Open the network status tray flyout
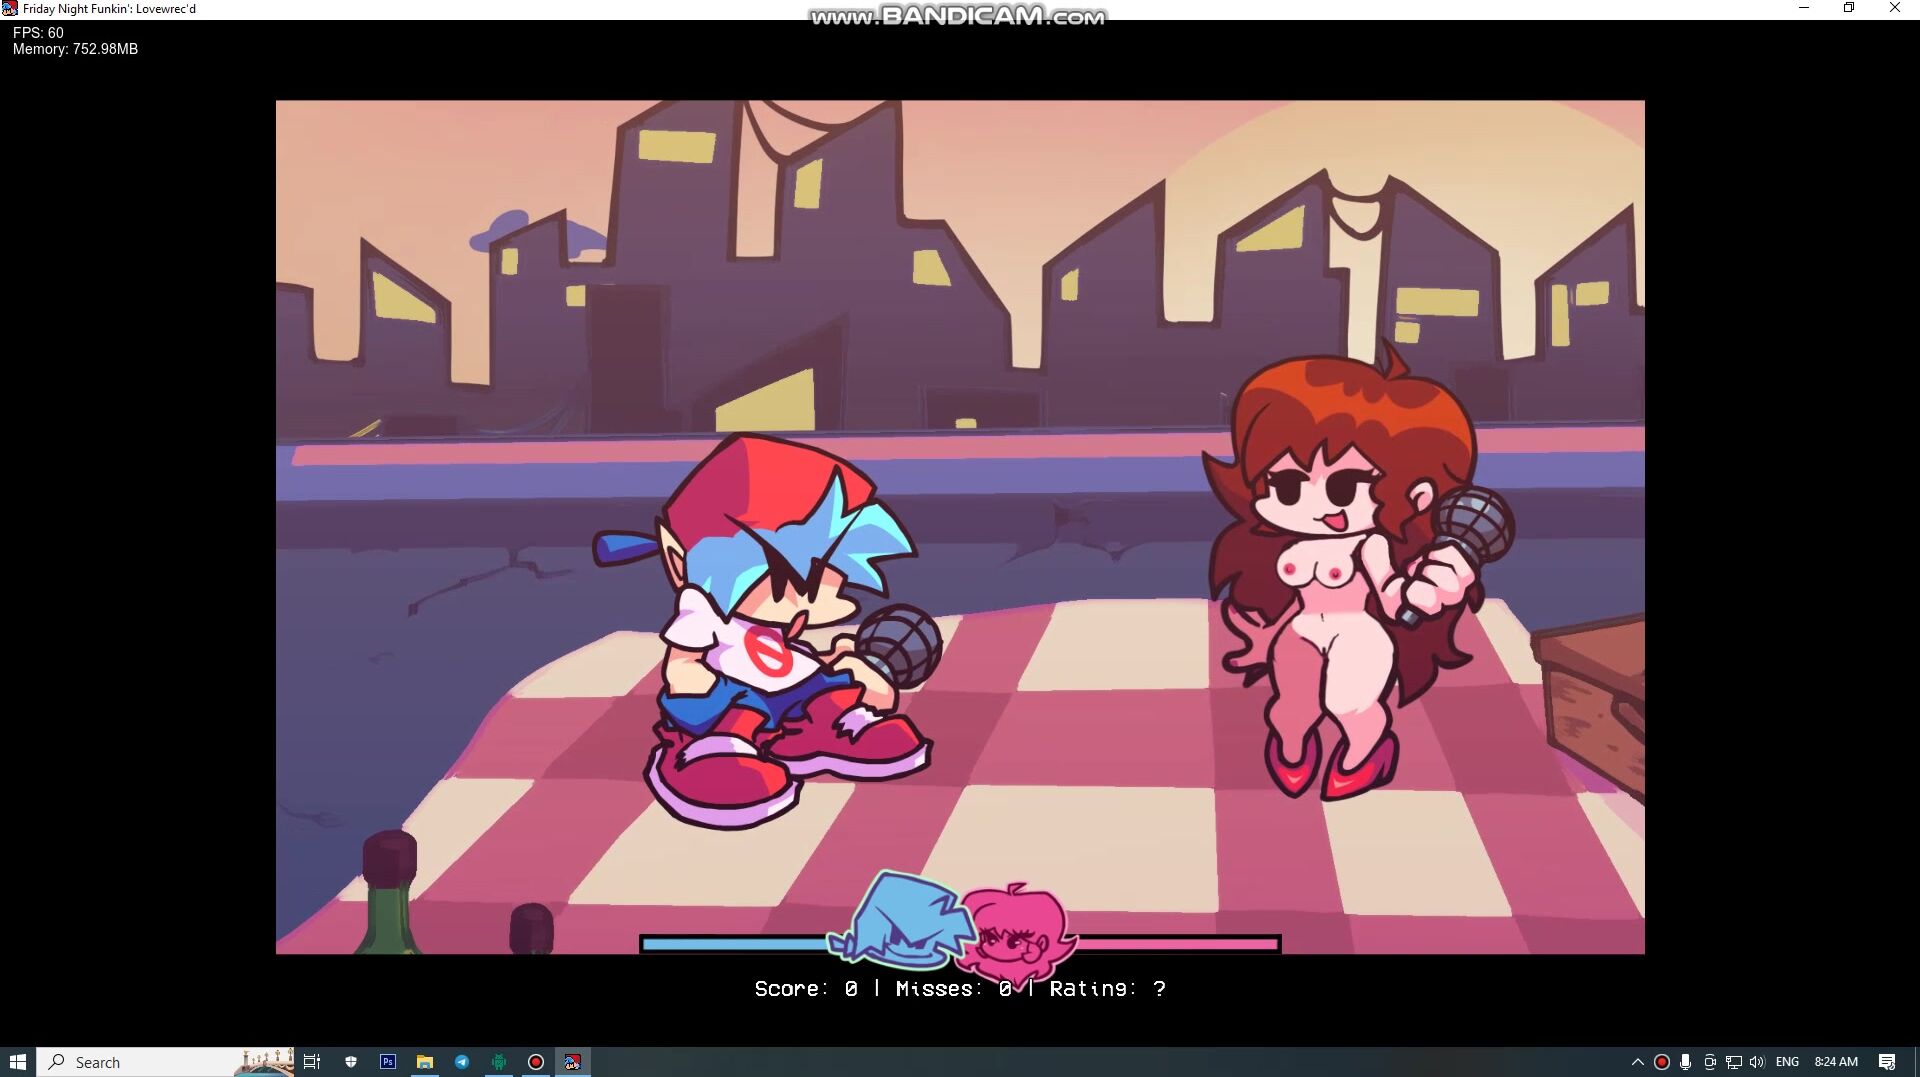This screenshot has width=1920, height=1077. (1734, 1062)
